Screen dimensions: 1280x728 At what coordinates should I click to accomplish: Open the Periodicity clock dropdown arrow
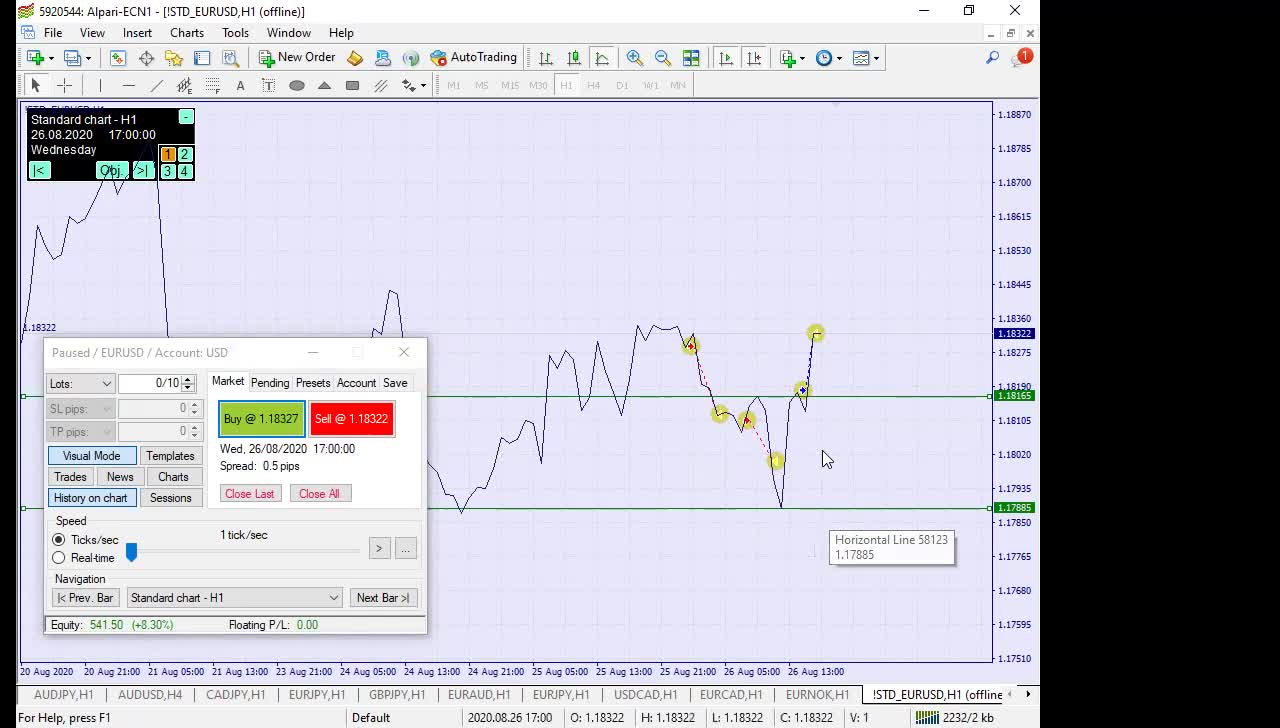pos(839,58)
